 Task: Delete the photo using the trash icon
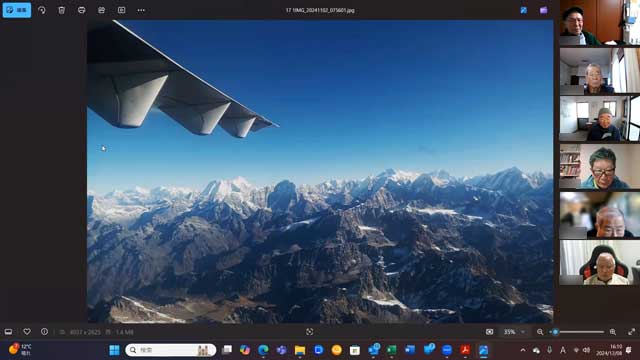(x=62, y=10)
